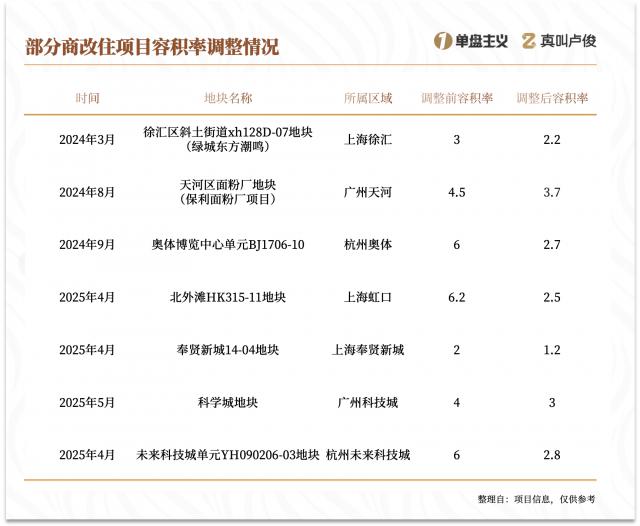The height and width of the screenshot is (526, 640).
Task: Click the 未来科技城单元YH090206-03地块 plot name
Action: click(228, 455)
